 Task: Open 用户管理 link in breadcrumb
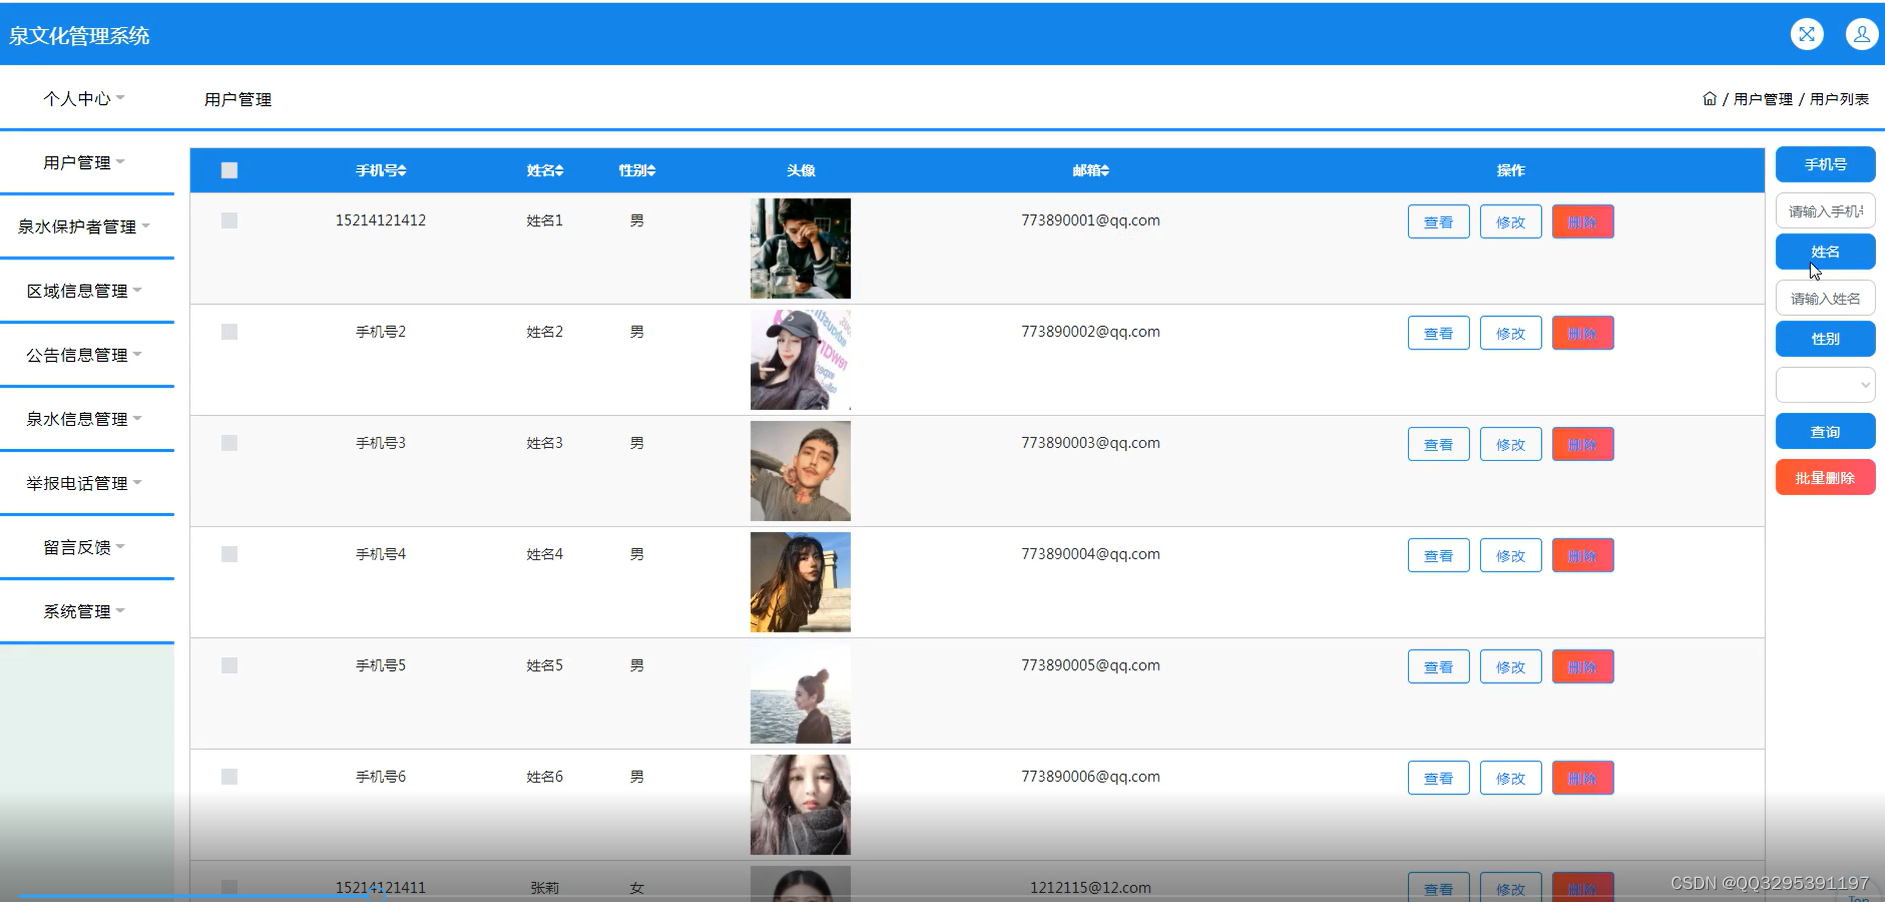point(1763,99)
